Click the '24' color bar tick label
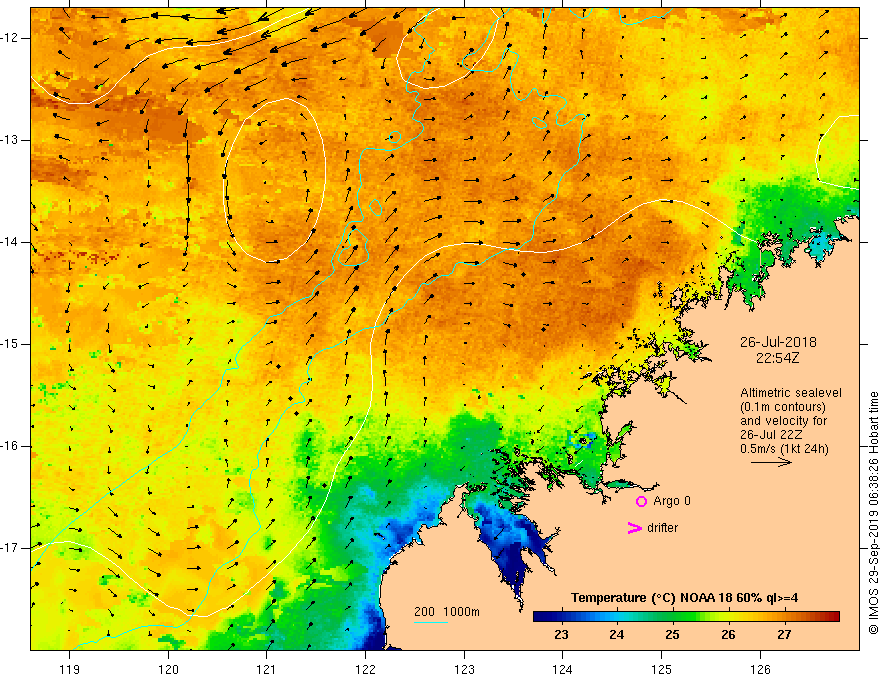The image size is (880, 680). click(617, 635)
